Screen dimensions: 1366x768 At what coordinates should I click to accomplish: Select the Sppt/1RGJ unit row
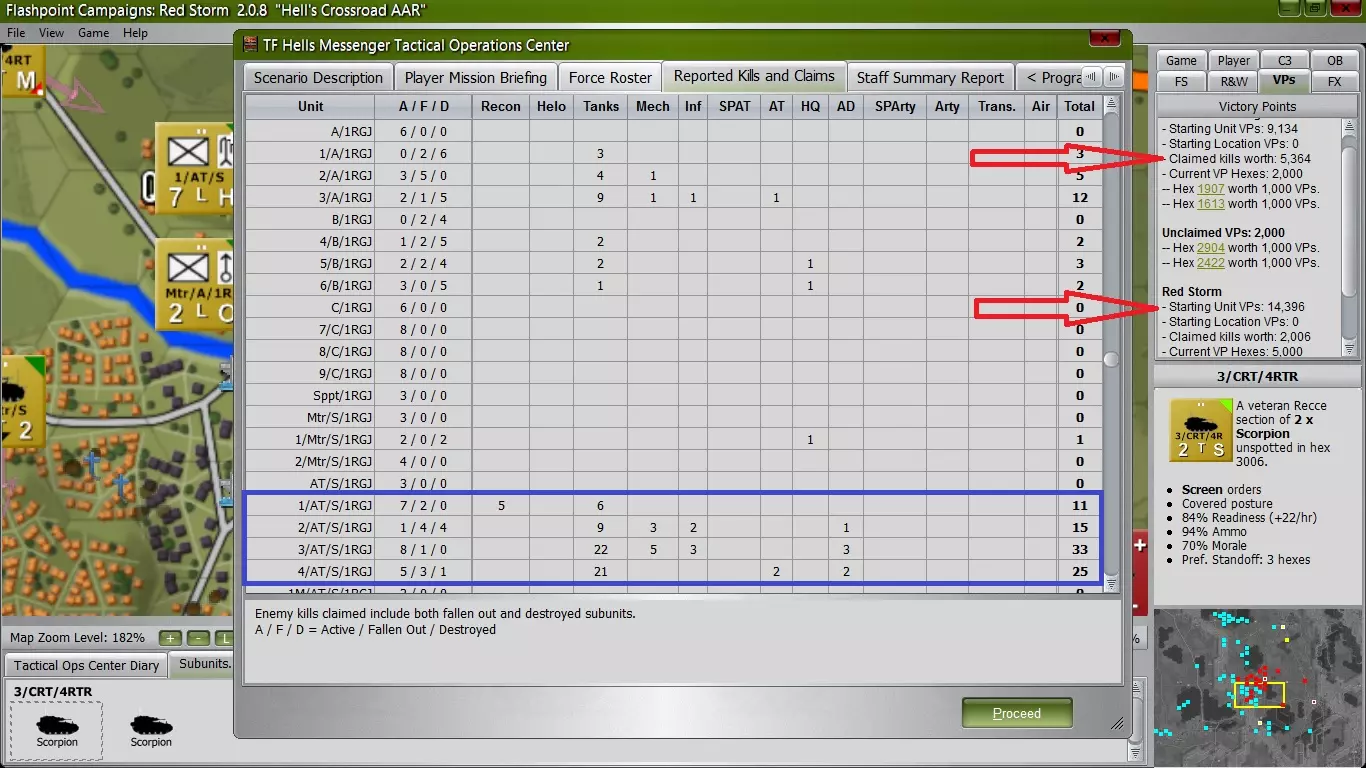(x=672, y=395)
